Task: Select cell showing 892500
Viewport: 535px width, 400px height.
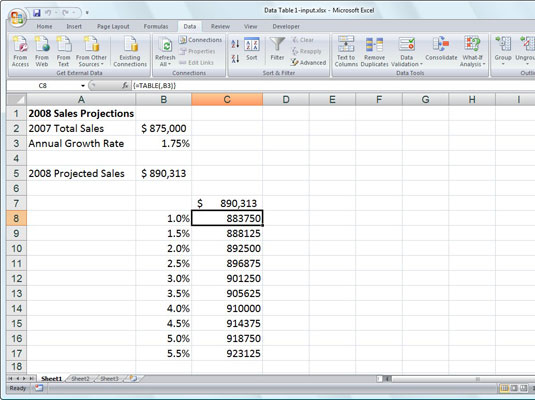Action: coord(227,248)
